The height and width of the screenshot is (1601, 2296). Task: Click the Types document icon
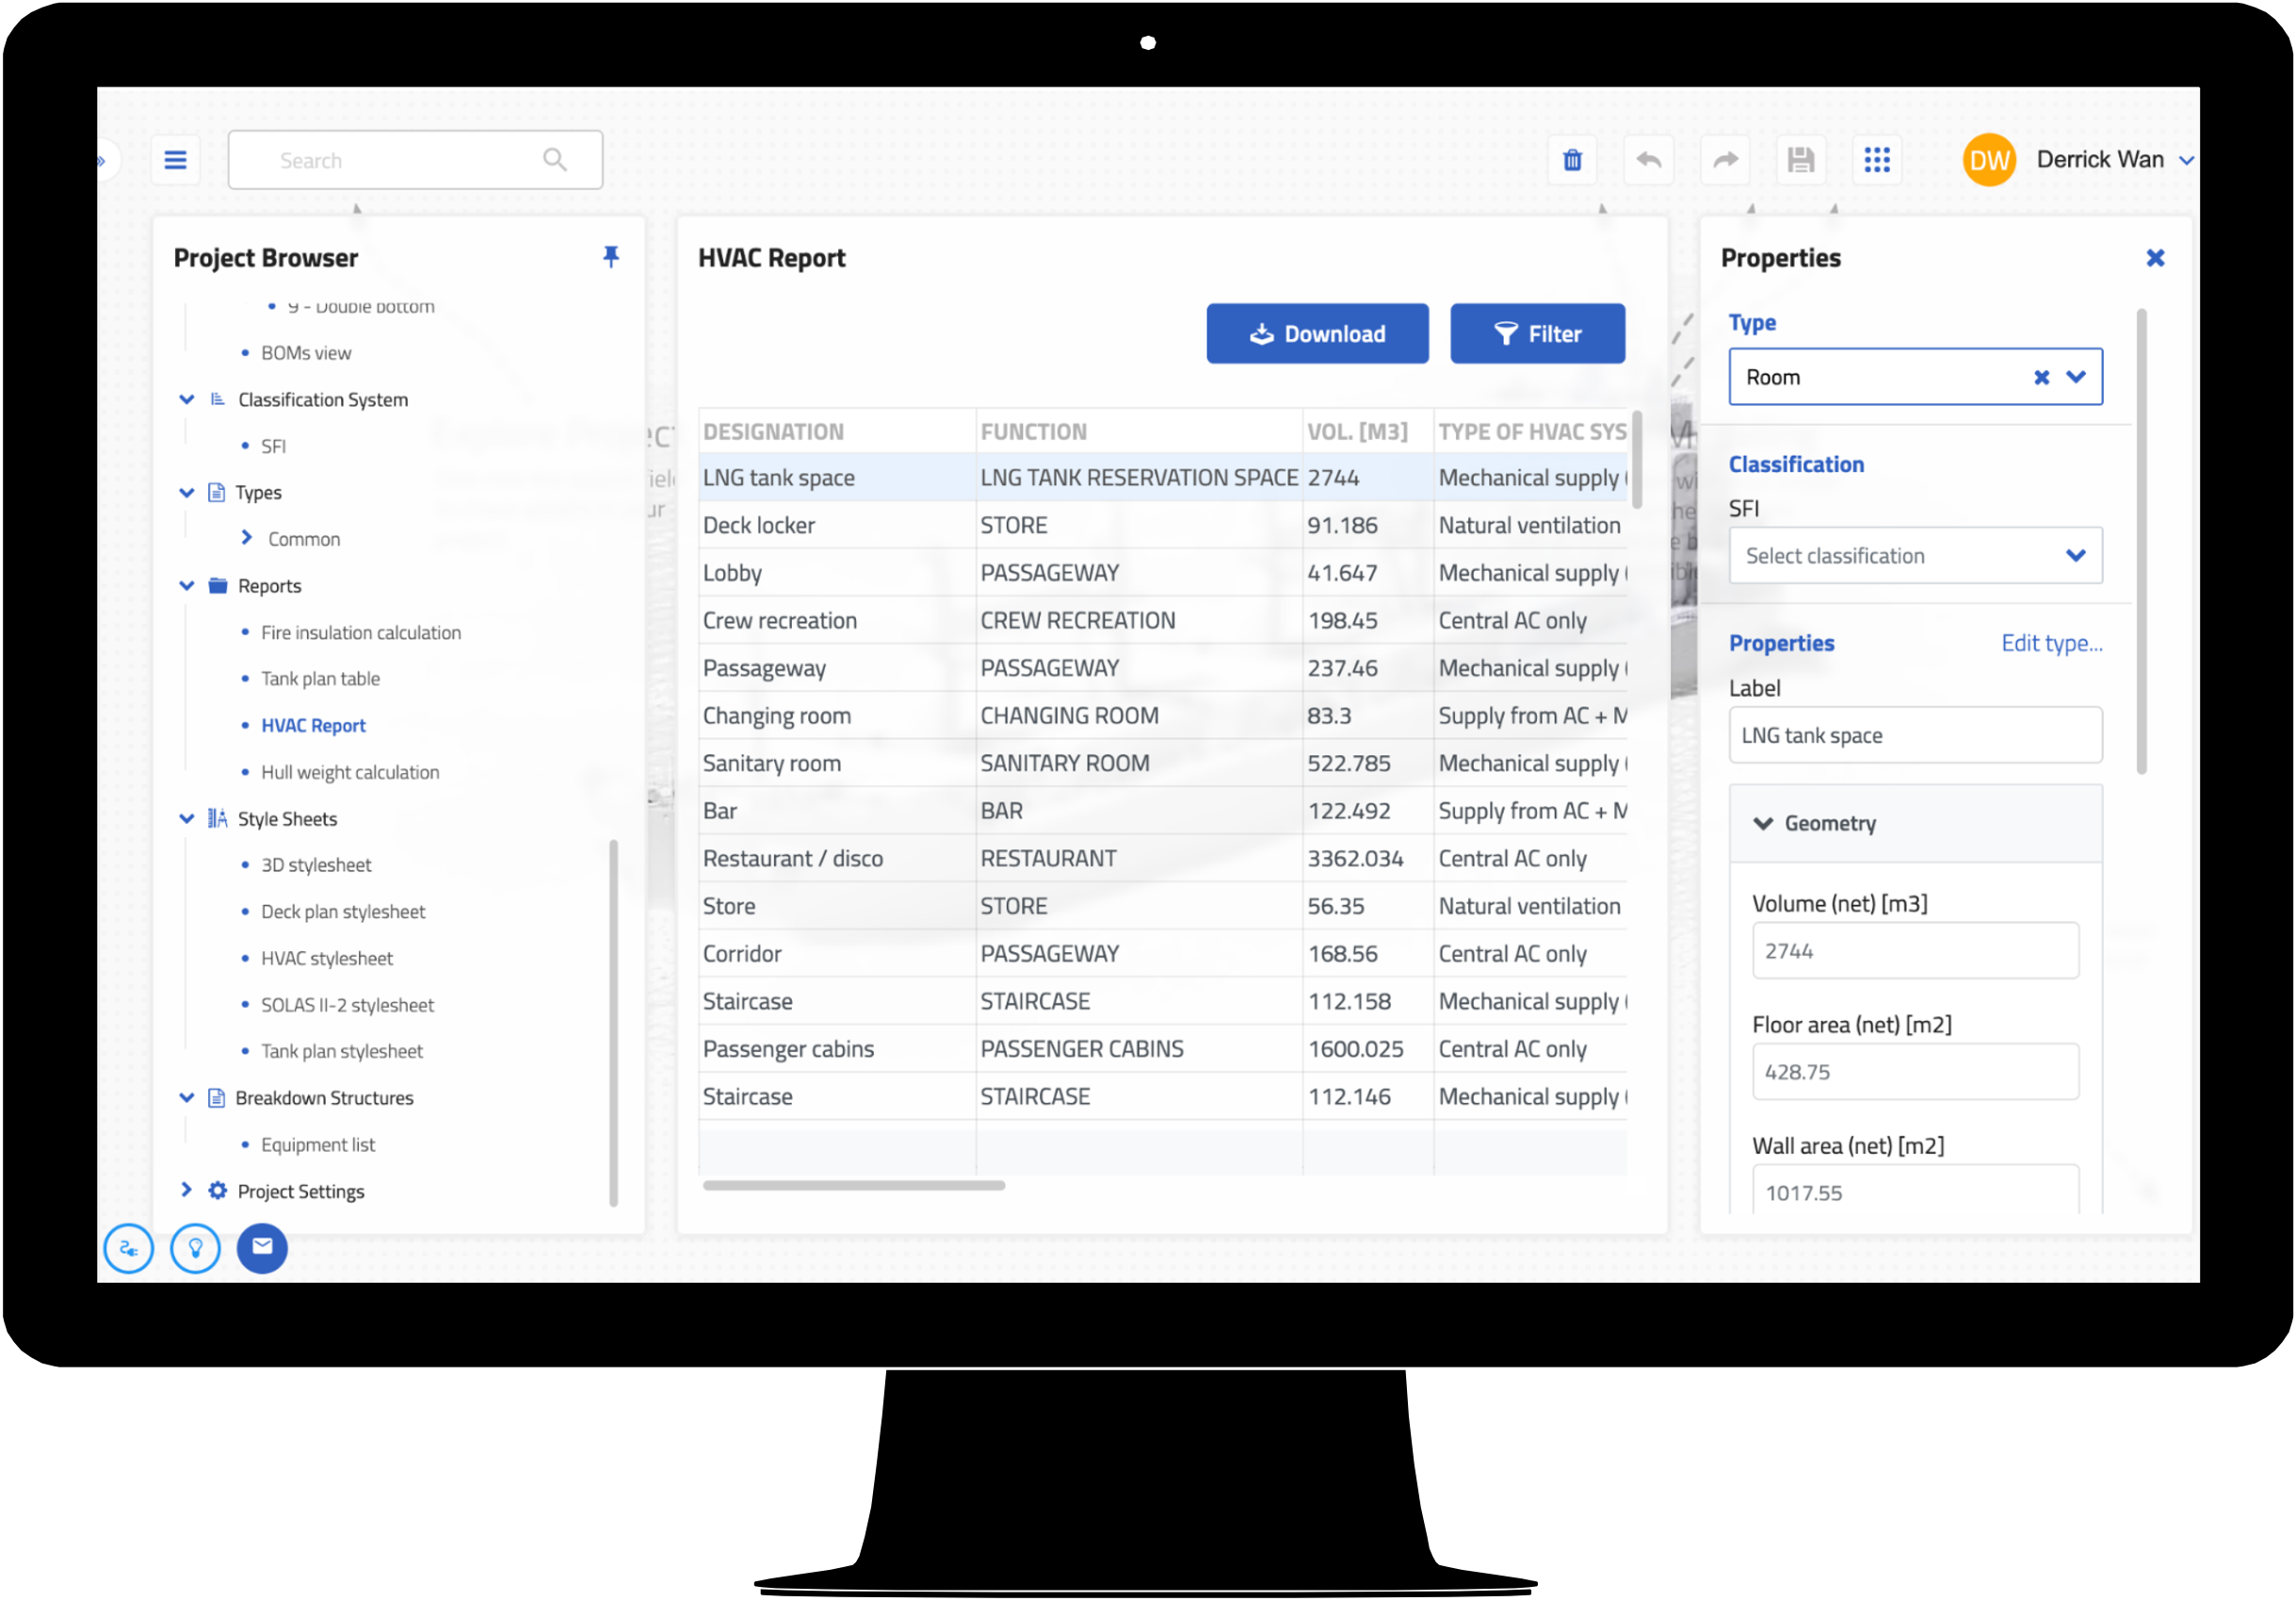(216, 492)
